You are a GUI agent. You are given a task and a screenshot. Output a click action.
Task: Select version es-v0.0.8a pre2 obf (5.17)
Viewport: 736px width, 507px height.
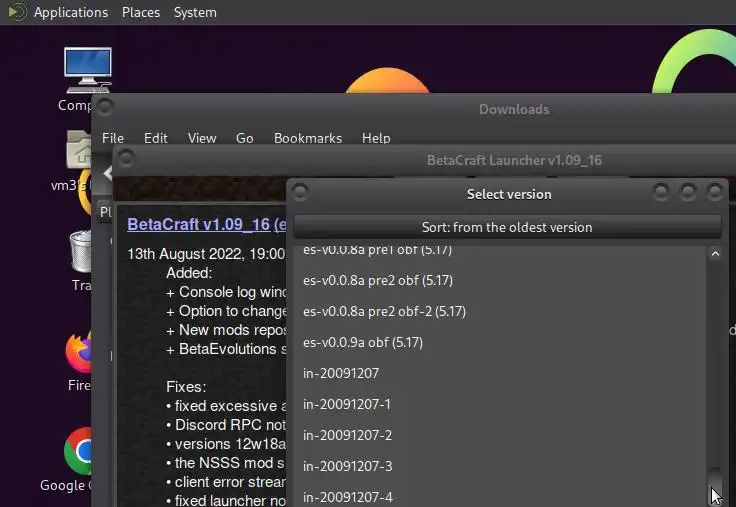click(x=499, y=280)
